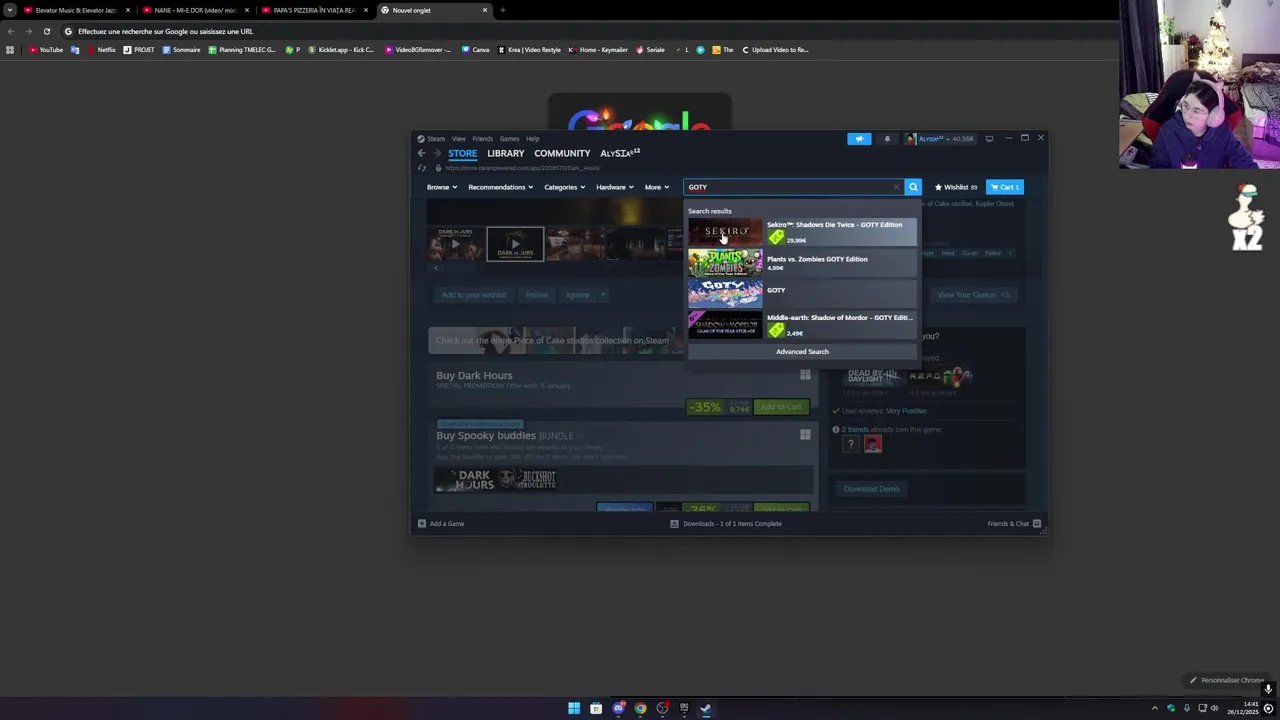Click the Ignore button
Screen dimensions: 1280x720
coord(577,295)
